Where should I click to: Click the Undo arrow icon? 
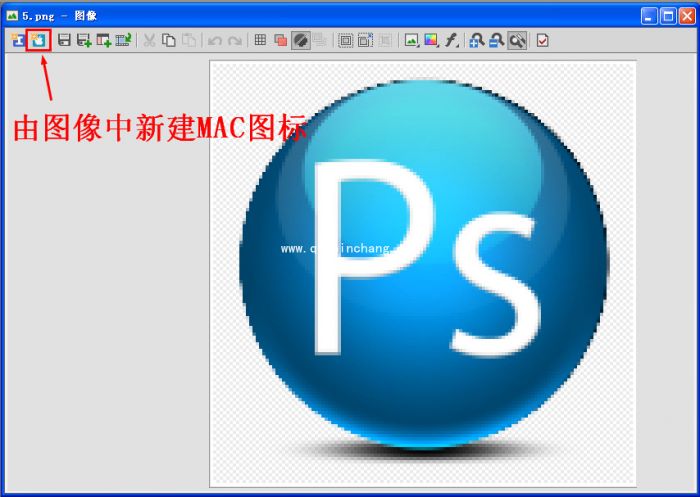(x=215, y=41)
